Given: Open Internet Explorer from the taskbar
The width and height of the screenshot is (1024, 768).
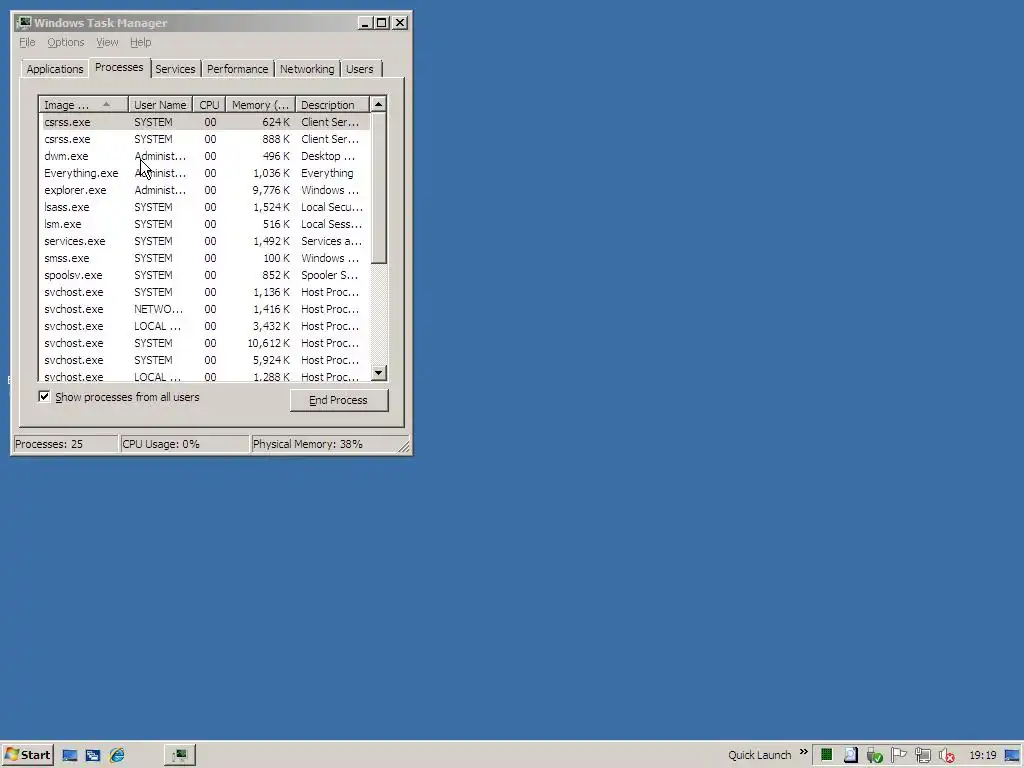Looking at the screenshot, I should click(x=117, y=755).
